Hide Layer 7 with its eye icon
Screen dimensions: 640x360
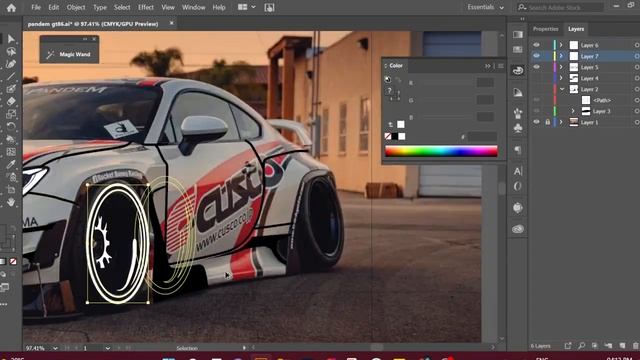coord(536,56)
